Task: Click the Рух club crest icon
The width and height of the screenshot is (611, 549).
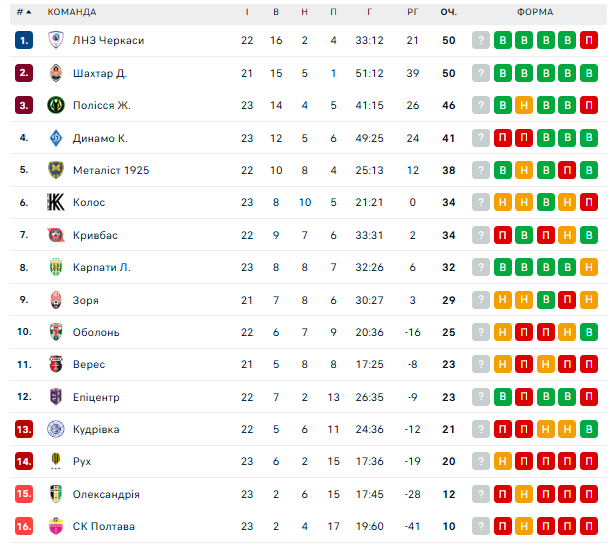Action: click(56, 461)
